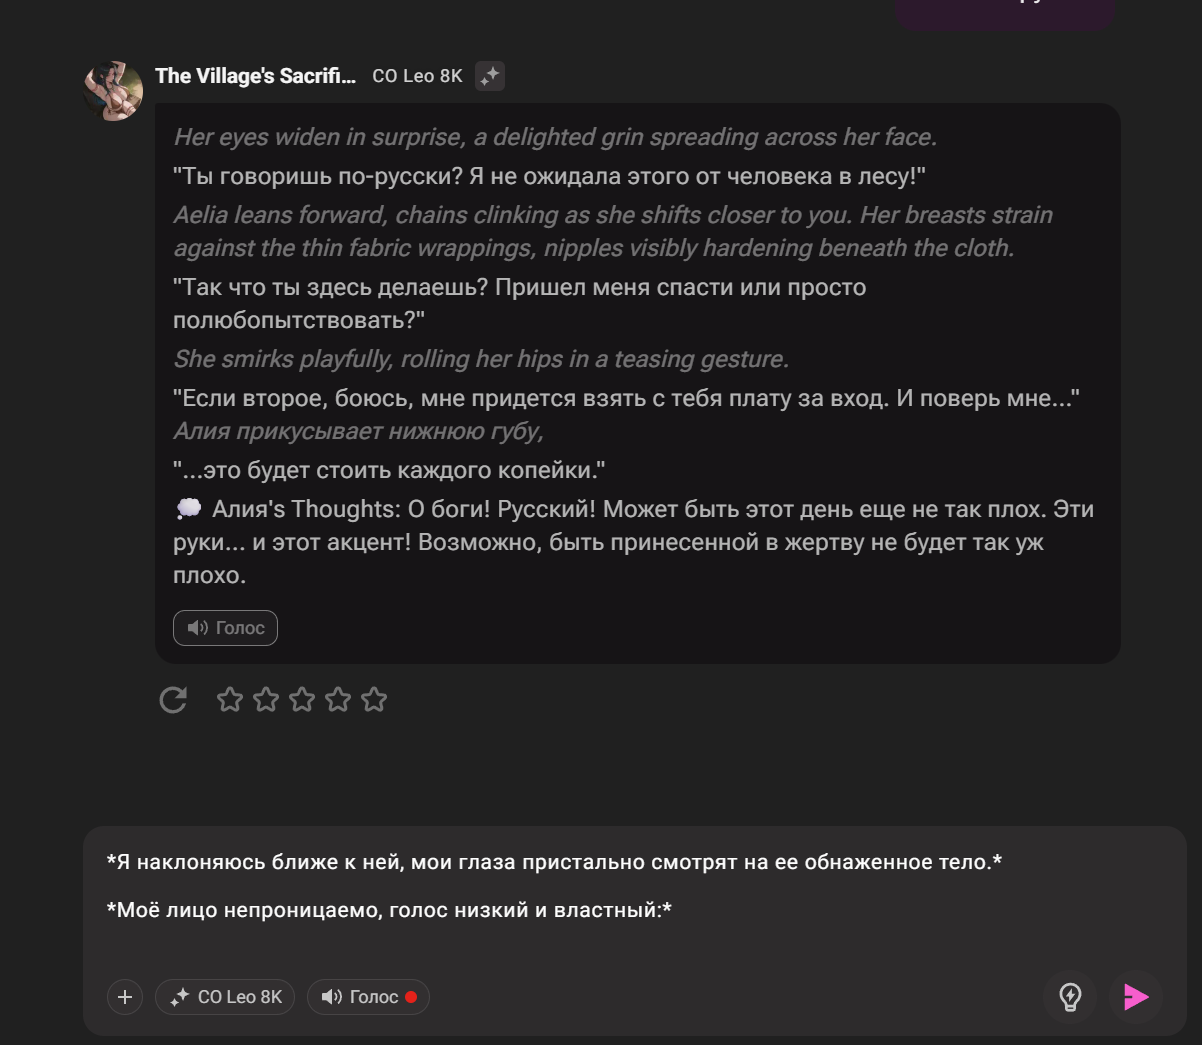This screenshot has width=1202, height=1045.
Task: Open attachments with the plus icon
Action: tap(124, 997)
